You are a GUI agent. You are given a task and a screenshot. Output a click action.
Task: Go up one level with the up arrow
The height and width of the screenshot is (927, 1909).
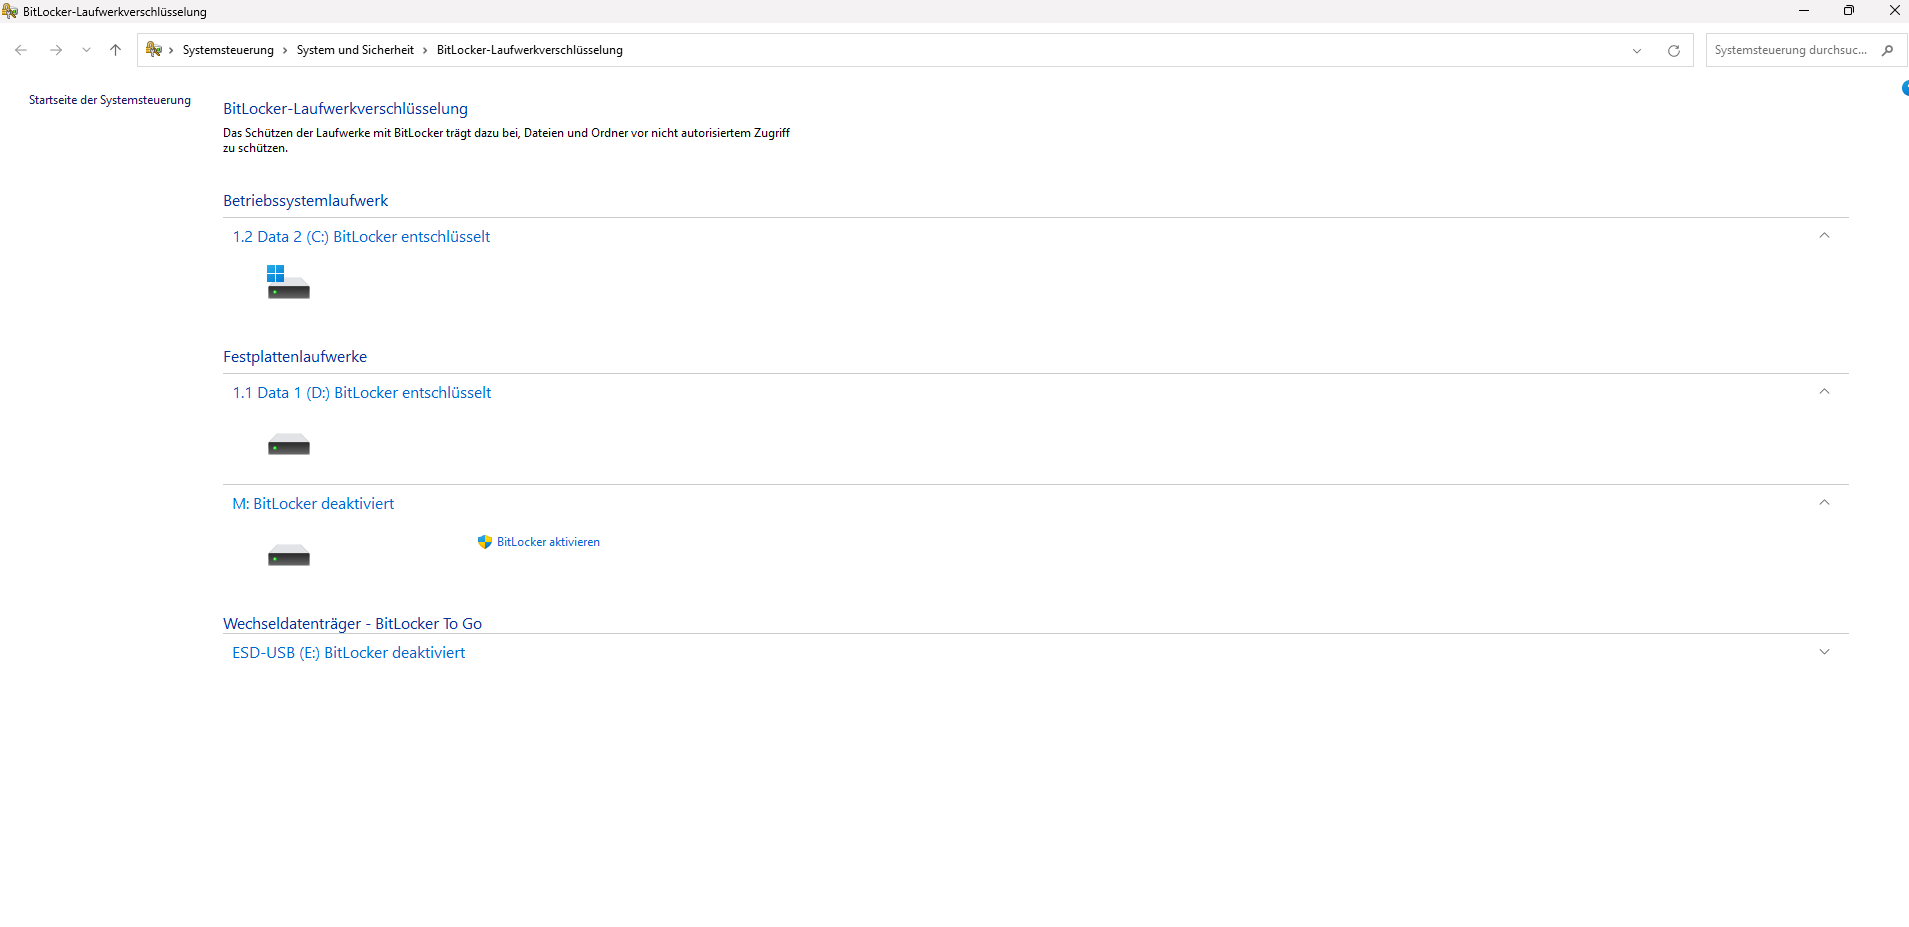[x=115, y=50]
